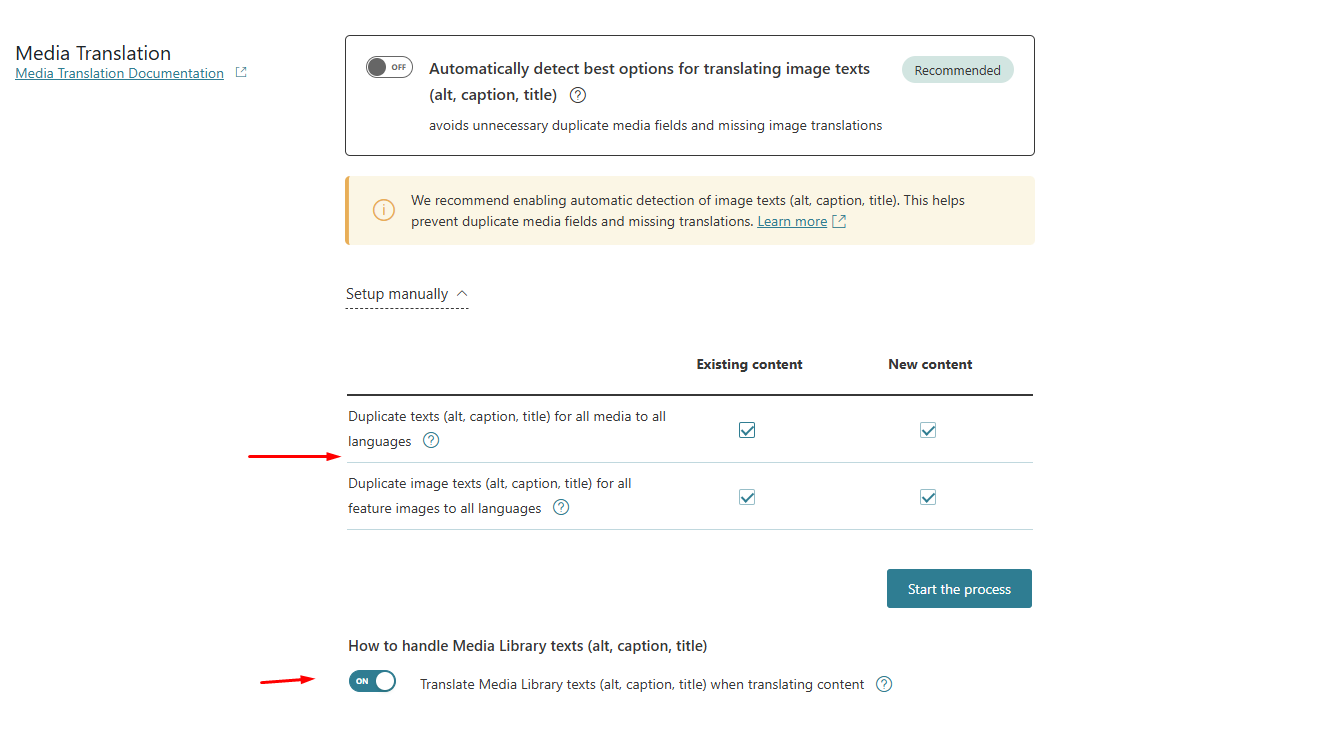This screenshot has height=743, width=1324.
Task: Click help icon next to automatic detection title
Action: pos(578,96)
